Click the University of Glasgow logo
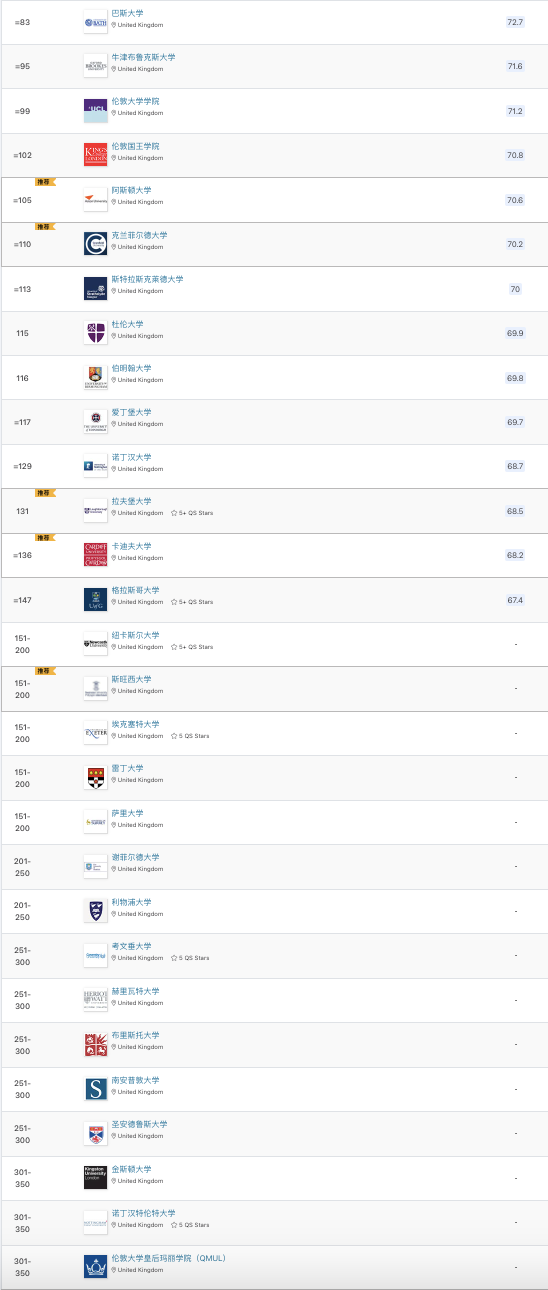The height and width of the screenshot is (1290, 548). tap(95, 599)
